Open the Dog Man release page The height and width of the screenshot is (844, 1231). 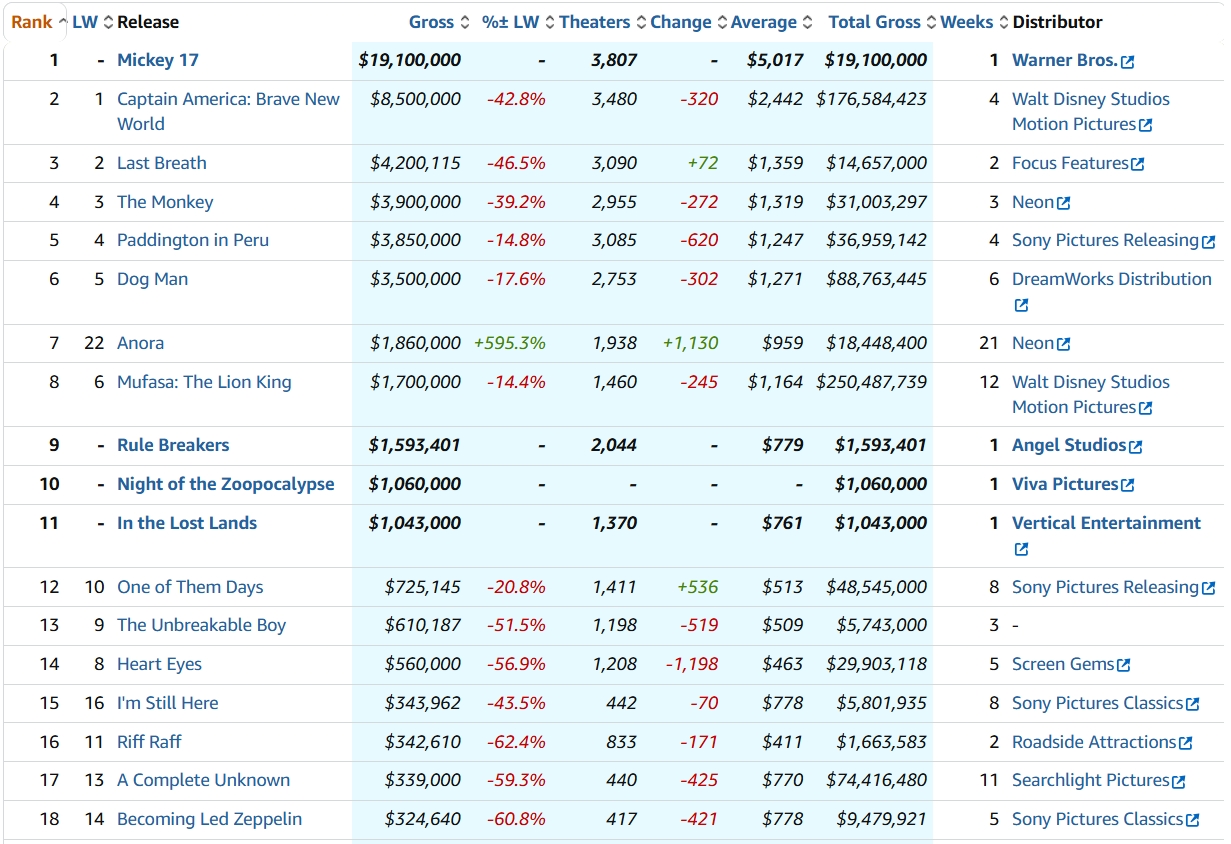click(x=152, y=279)
